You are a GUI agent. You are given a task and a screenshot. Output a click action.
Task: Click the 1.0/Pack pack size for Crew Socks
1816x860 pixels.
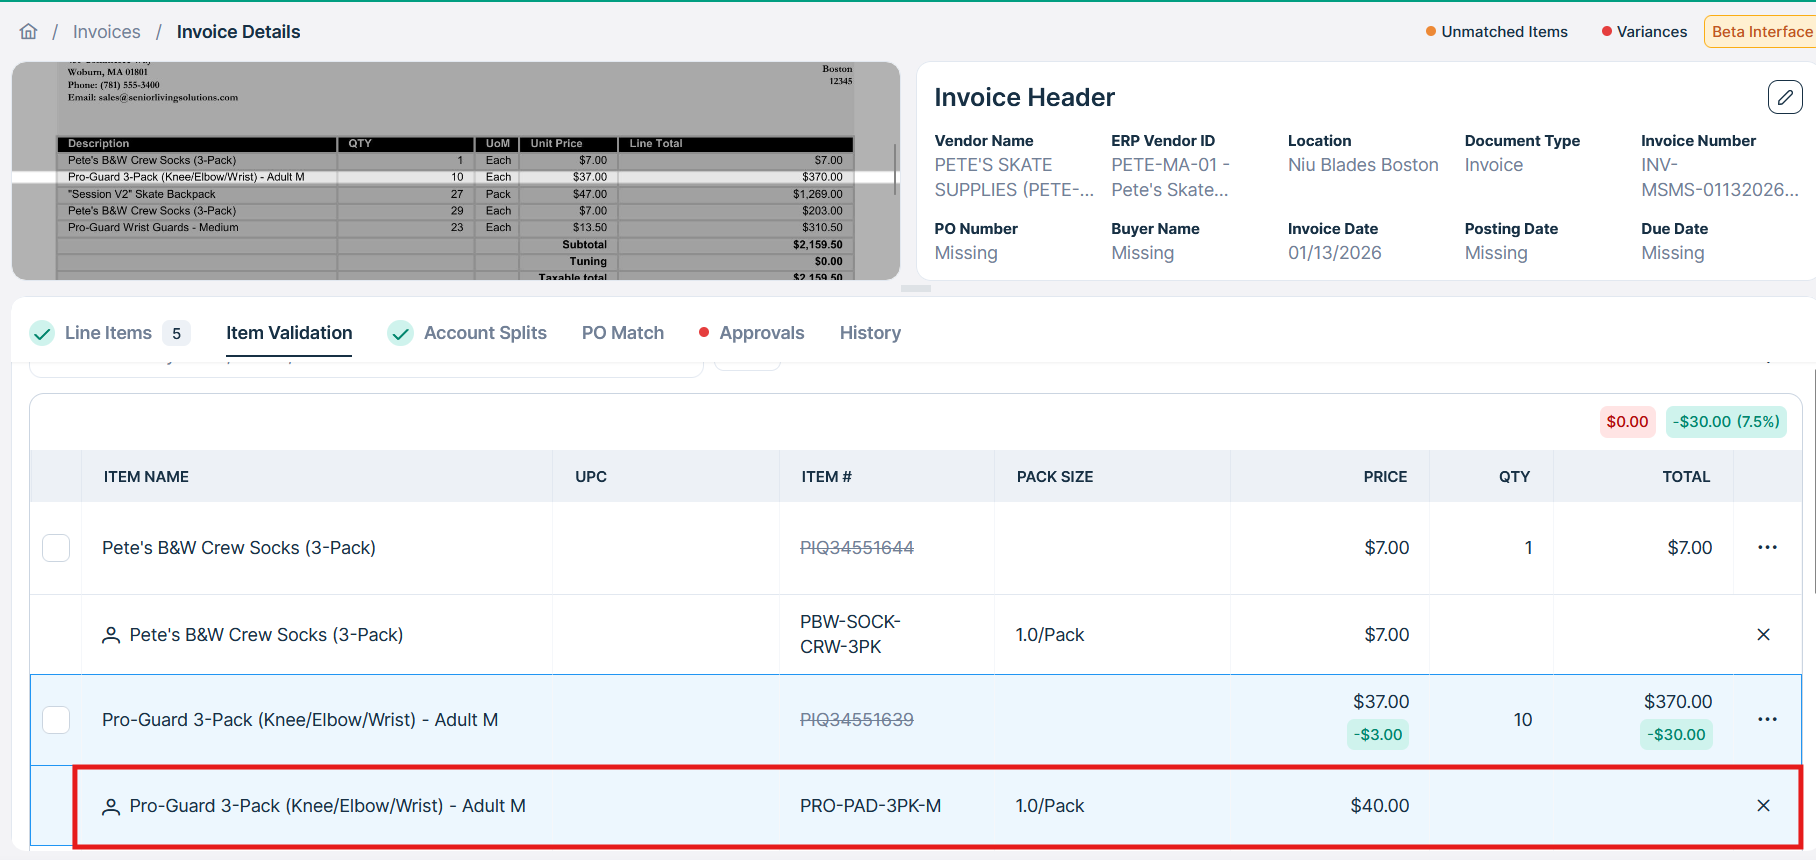coord(1050,635)
